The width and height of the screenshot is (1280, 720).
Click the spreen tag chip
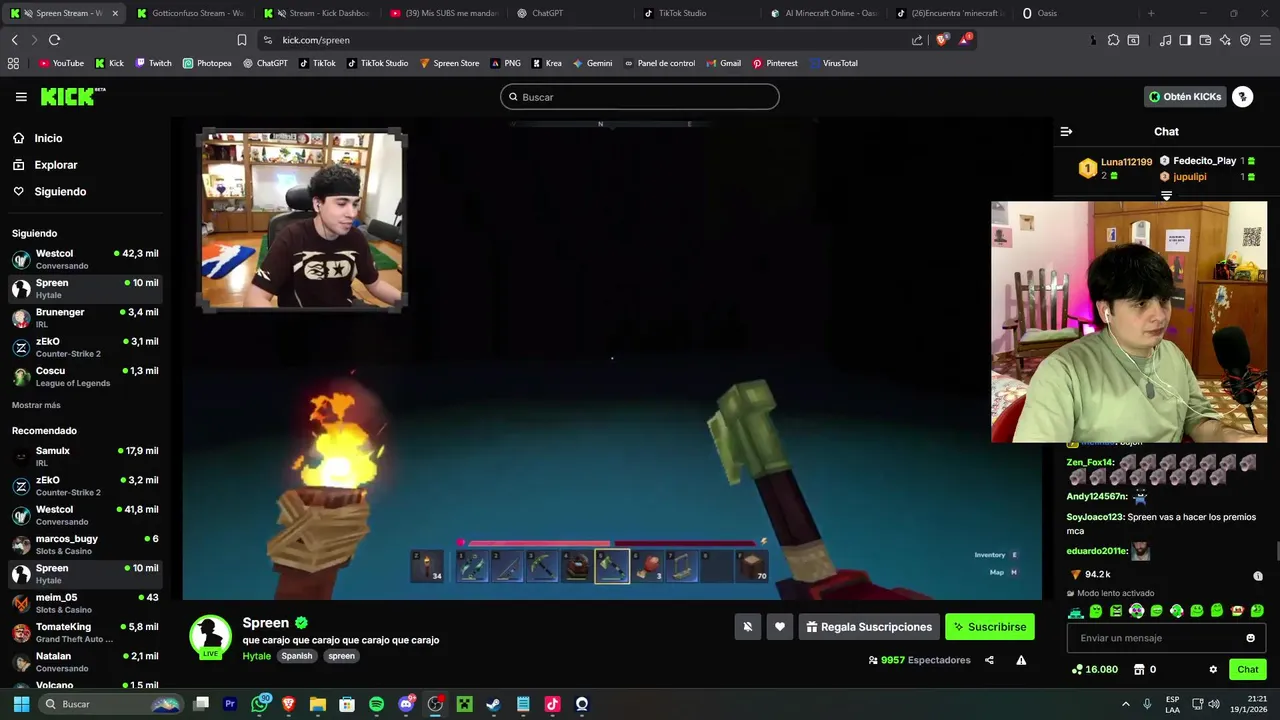coord(342,656)
